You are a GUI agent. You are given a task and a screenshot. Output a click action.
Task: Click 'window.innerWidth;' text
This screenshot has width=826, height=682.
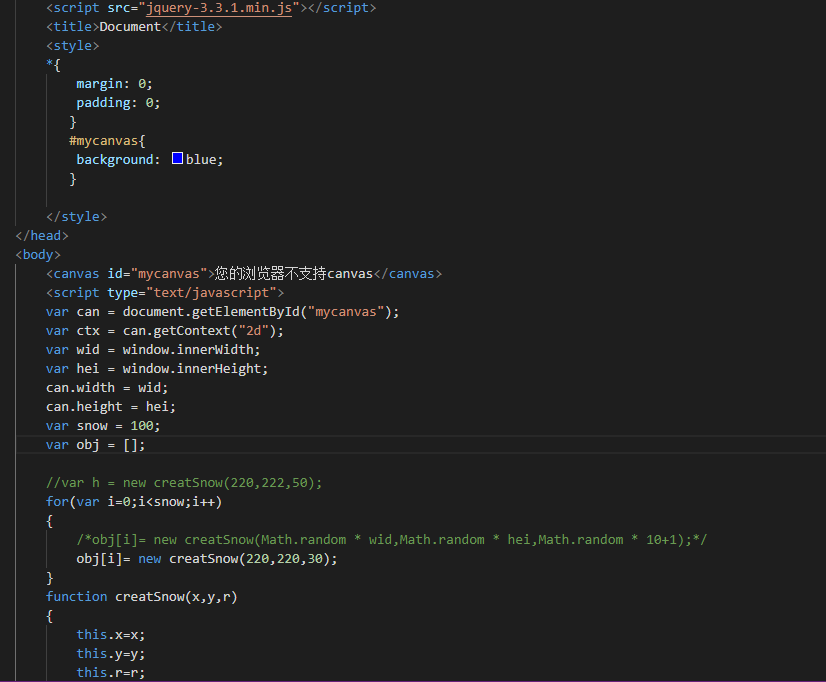click(191, 350)
